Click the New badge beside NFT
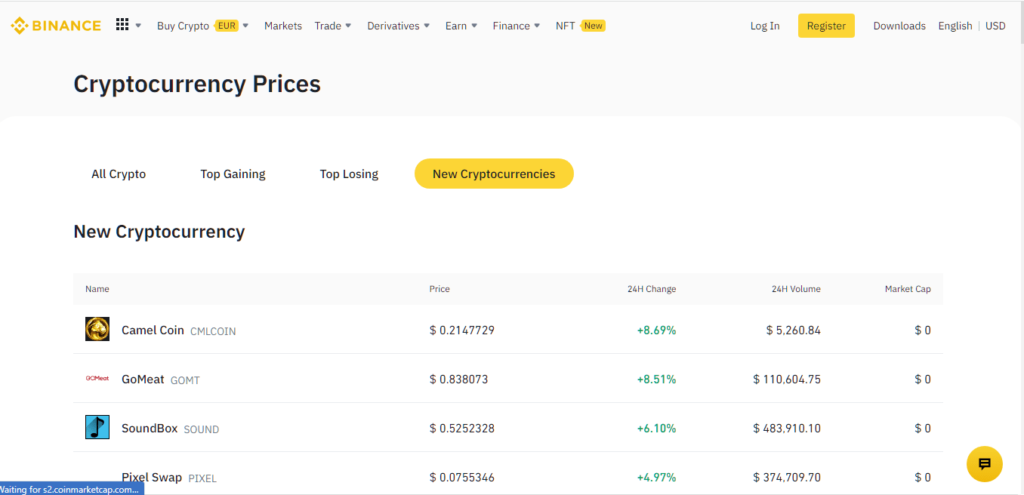The height and width of the screenshot is (495, 1024). 593,26
